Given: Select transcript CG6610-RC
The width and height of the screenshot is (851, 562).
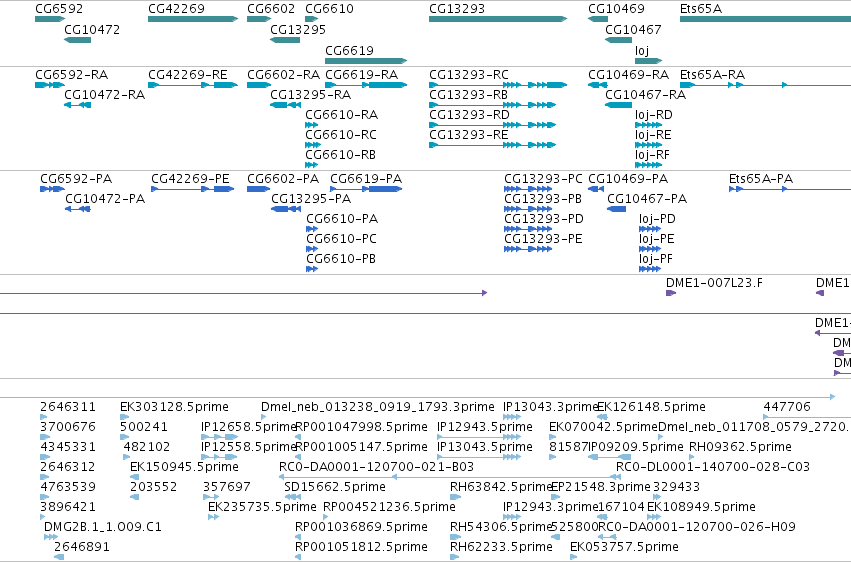Looking at the screenshot, I should pos(341,135).
